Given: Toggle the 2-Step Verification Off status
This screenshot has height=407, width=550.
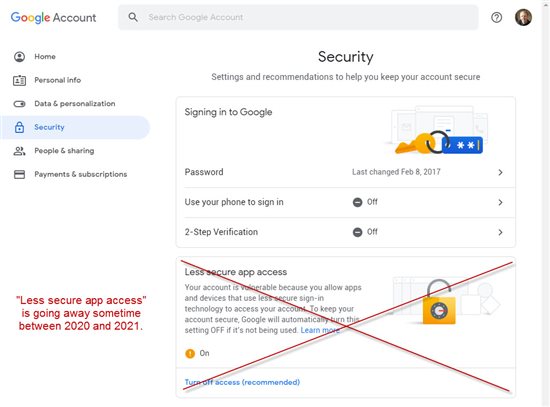Looking at the screenshot, I should 365,232.
